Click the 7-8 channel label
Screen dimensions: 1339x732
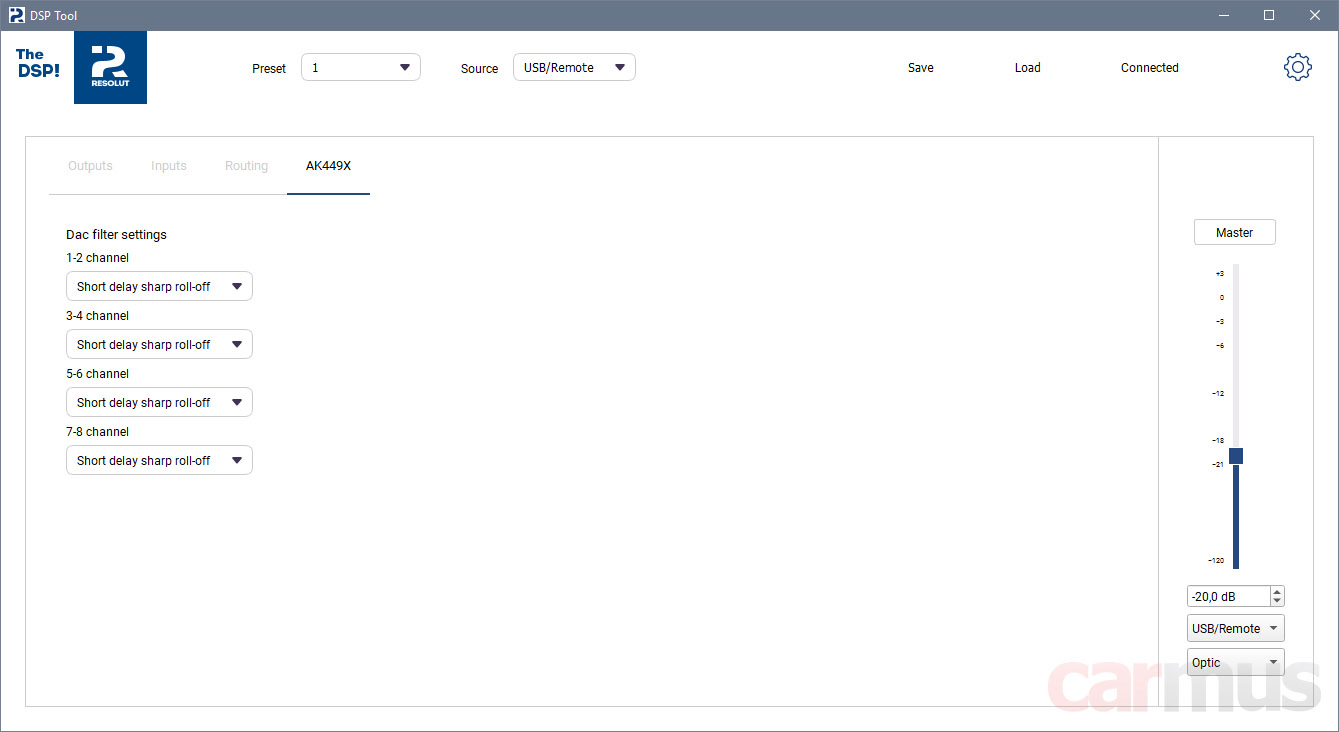coord(97,432)
